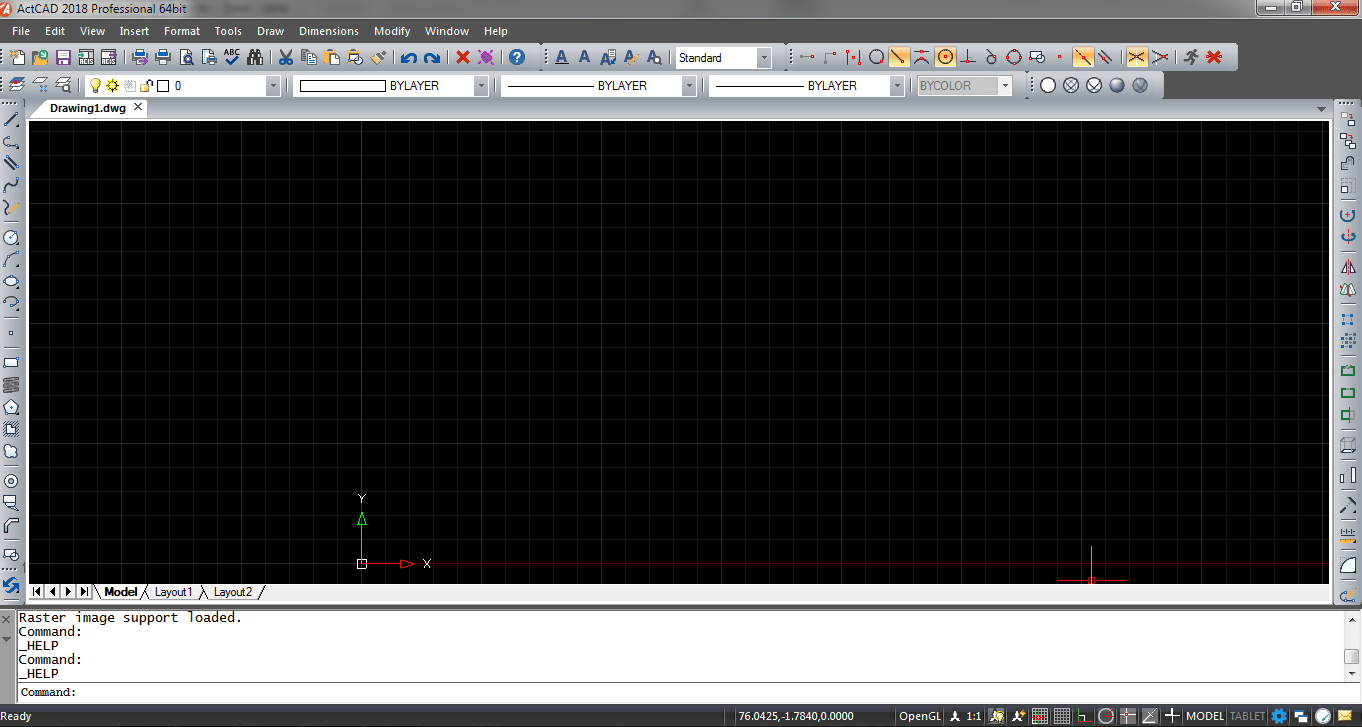This screenshot has width=1362, height=727.
Task: Run the ABC spell check tool
Action: [232, 57]
